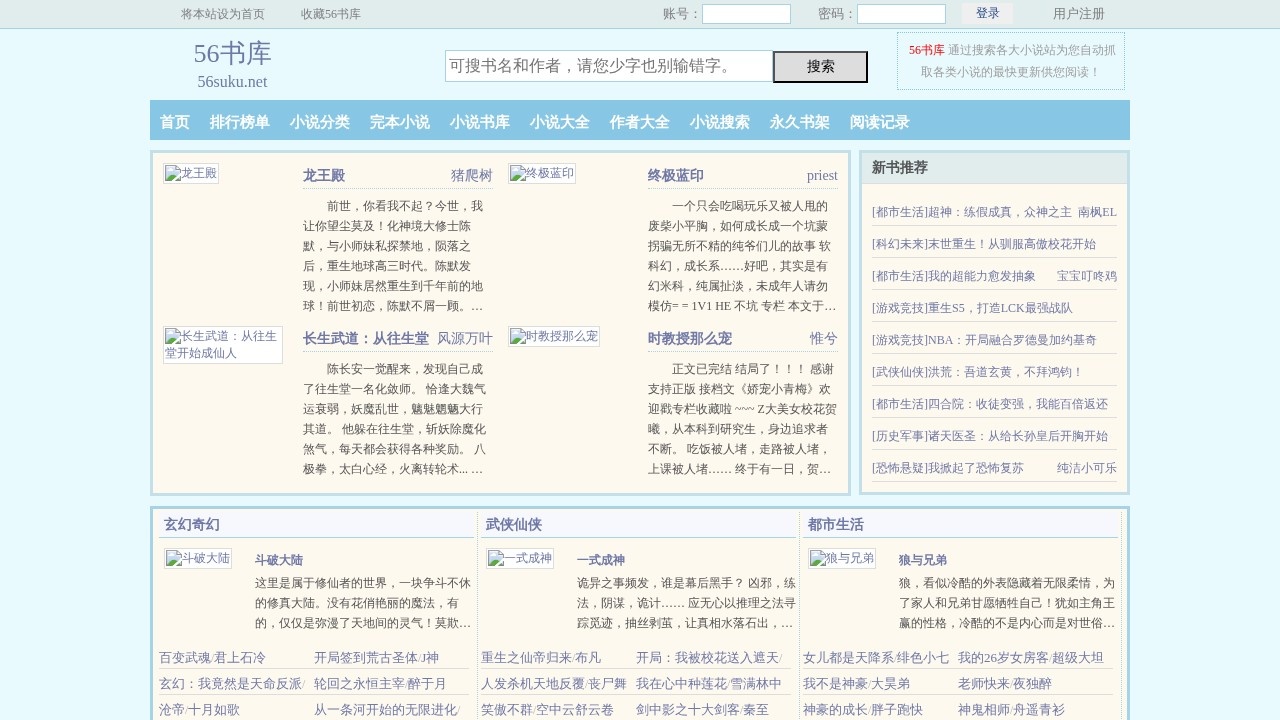Open the 一式成神 cover thumbnail
This screenshot has height=720, width=1280.
(x=519, y=558)
